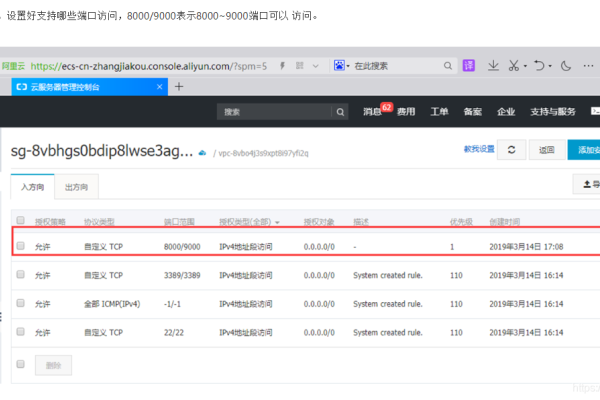Click the magnifier icon in browser search box
Screen dimensions: 600x400
tap(448, 66)
